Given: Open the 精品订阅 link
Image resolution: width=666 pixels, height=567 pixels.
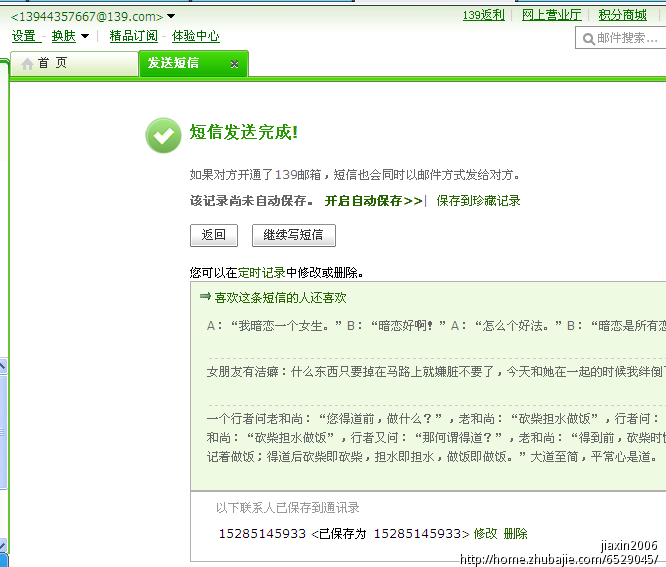Looking at the screenshot, I should coord(133,36).
